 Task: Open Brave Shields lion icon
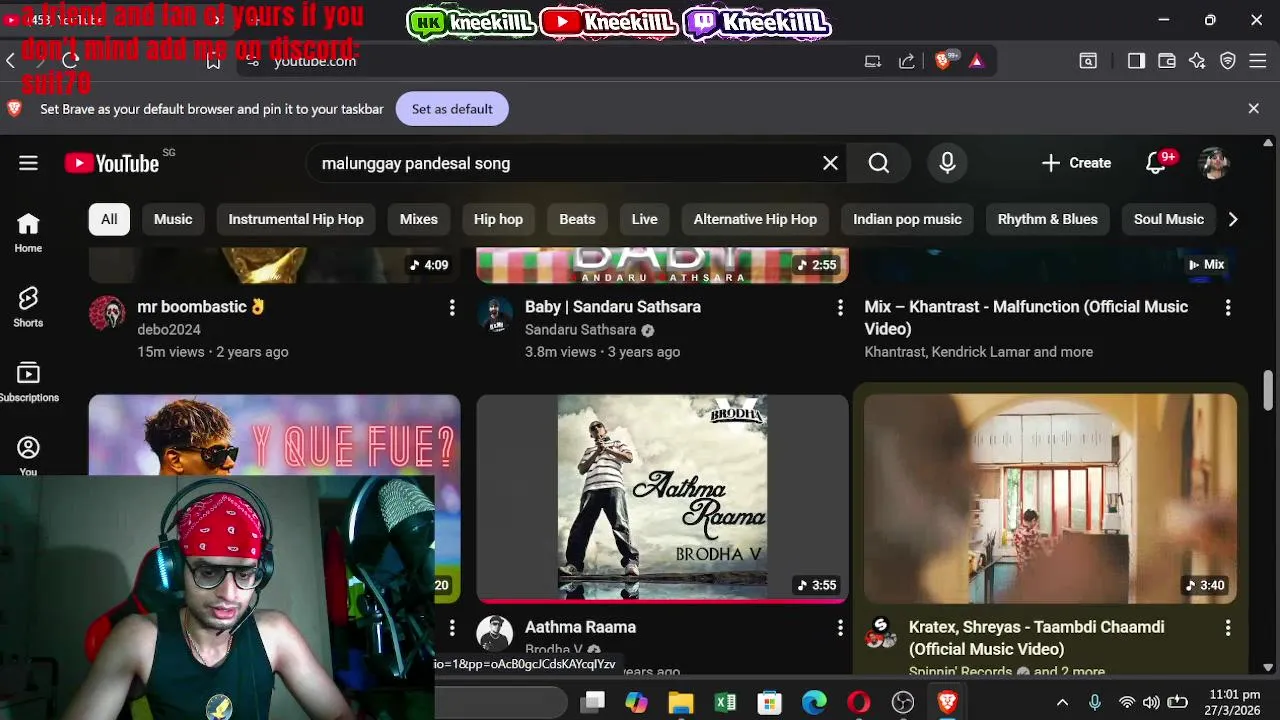942,61
